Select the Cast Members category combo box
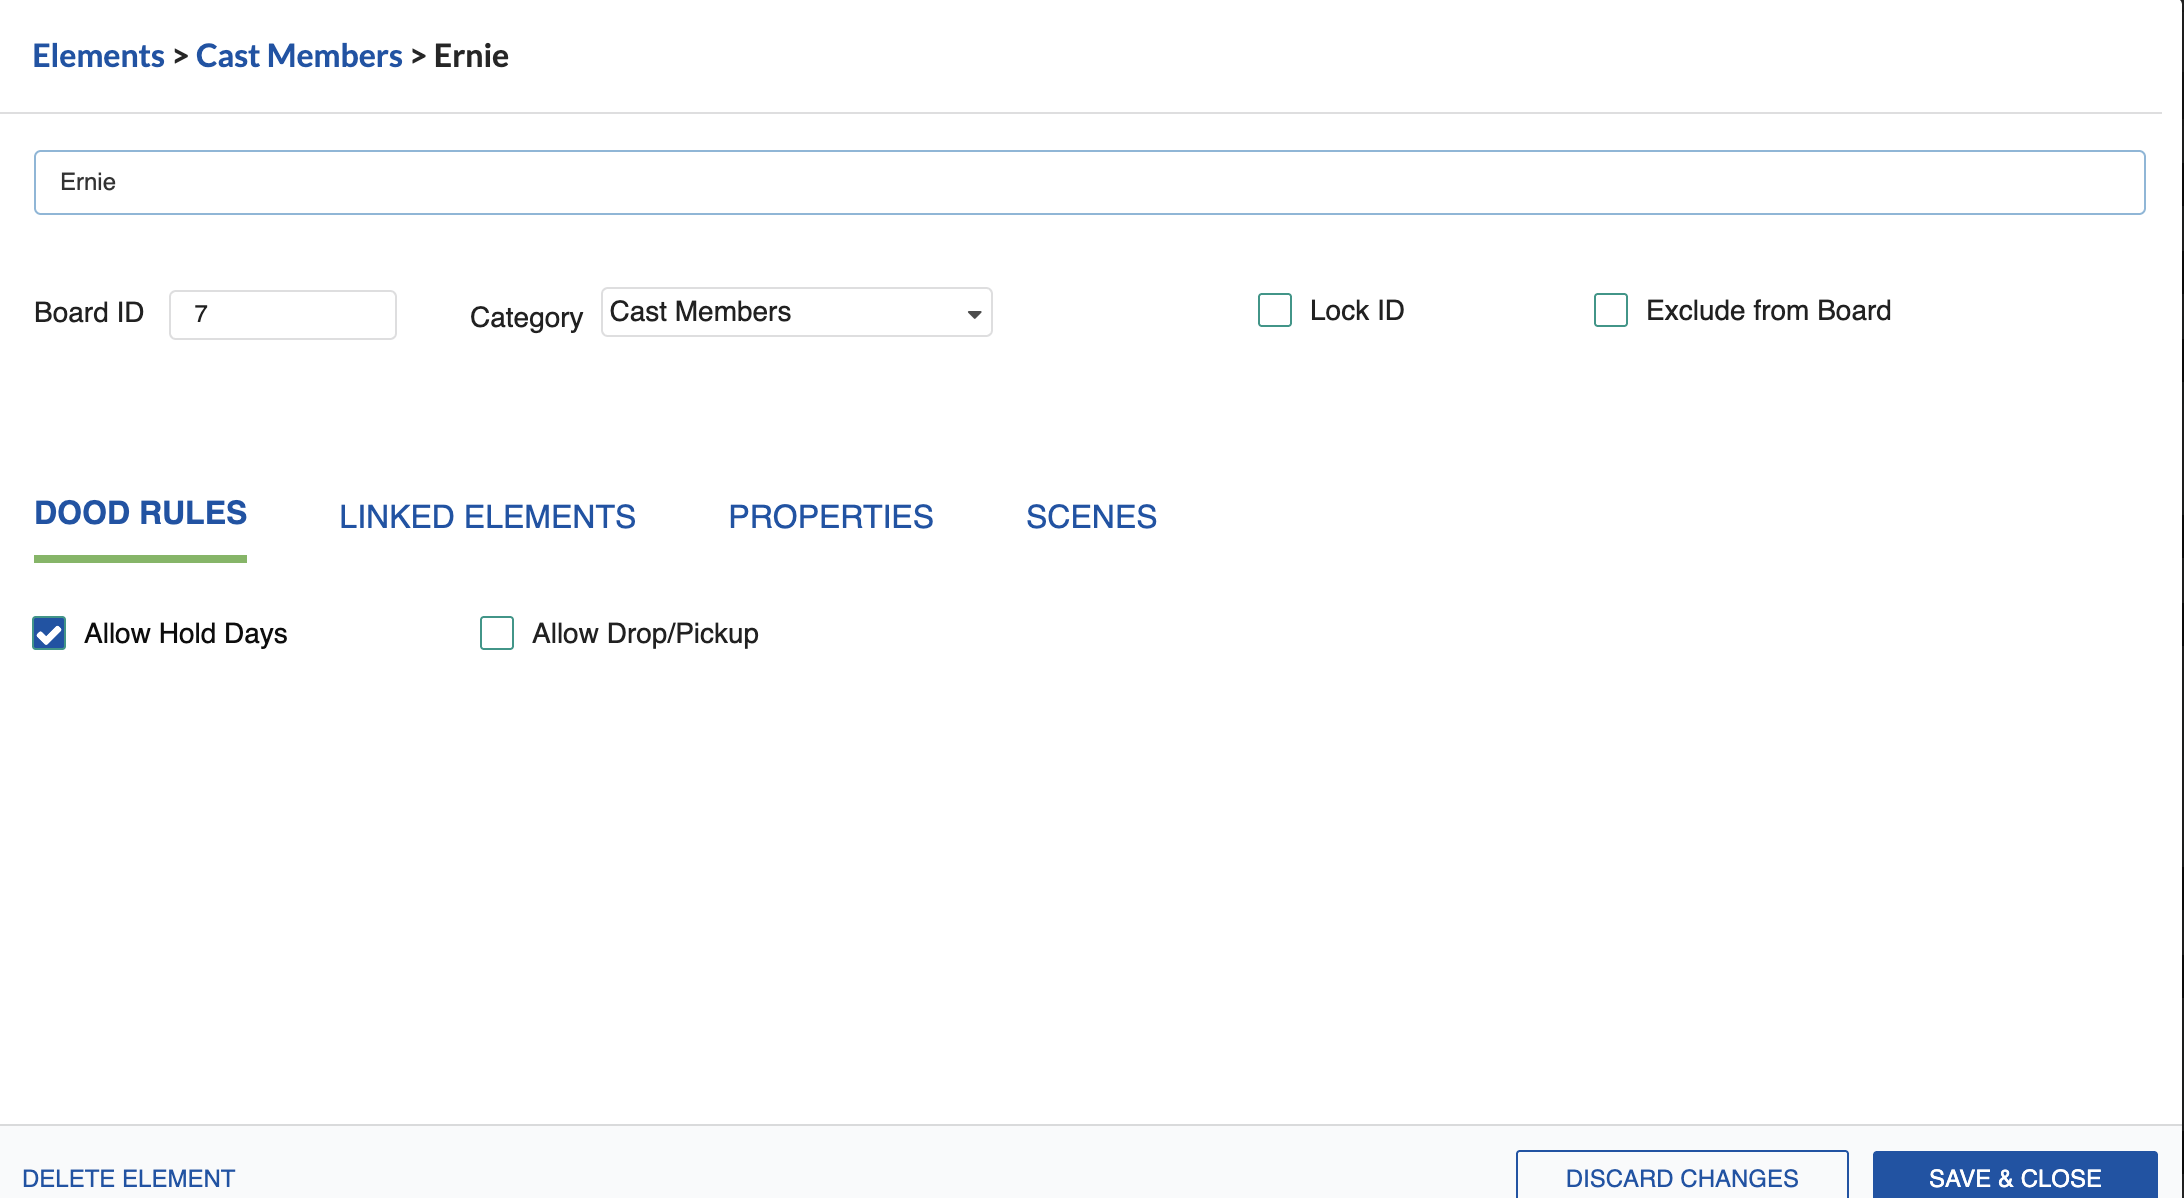Screen dimensions: 2184x1198 (780, 312)
